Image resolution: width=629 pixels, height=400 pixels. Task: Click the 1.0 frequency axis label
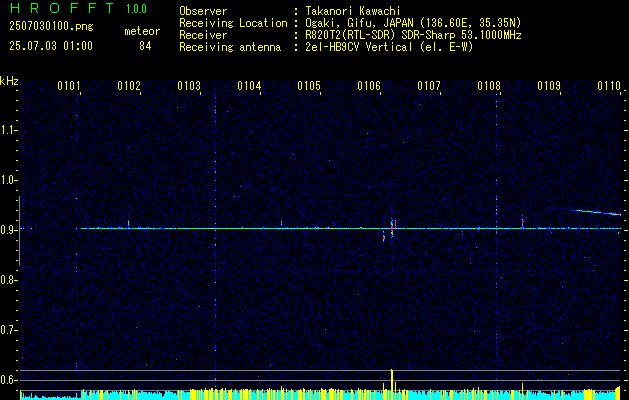(x=9, y=181)
